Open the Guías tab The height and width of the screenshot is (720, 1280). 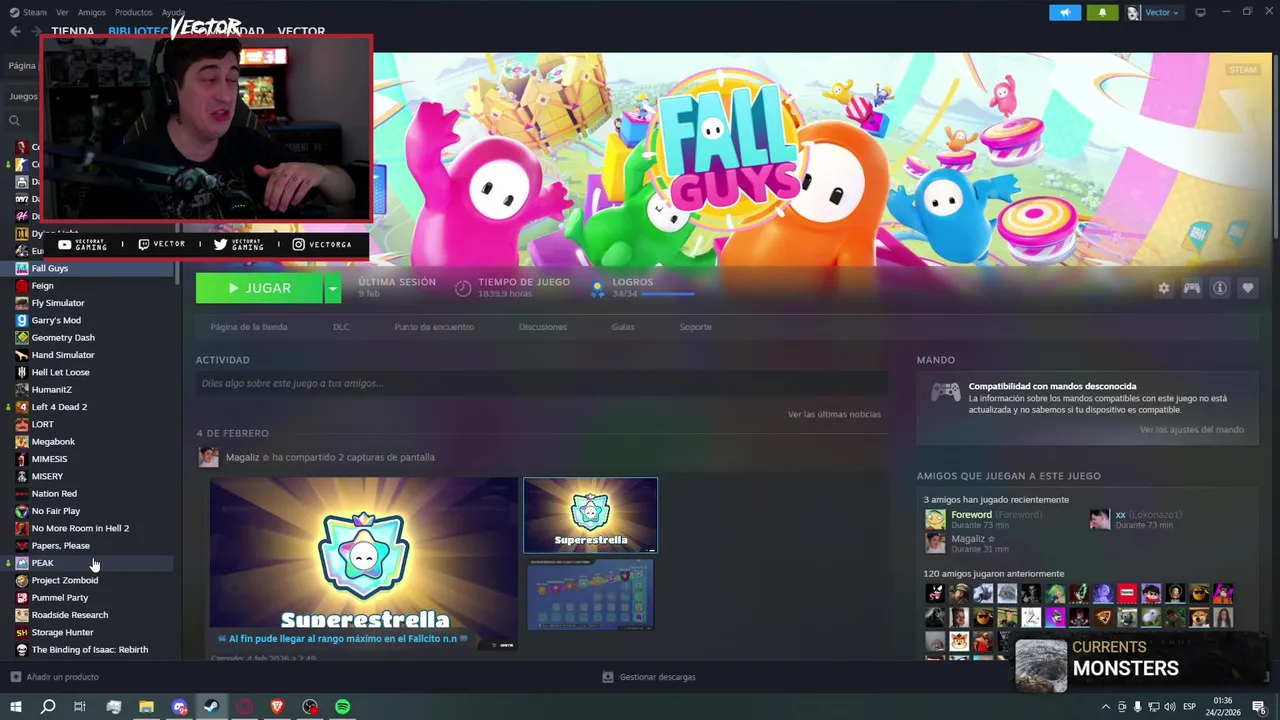point(623,327)
